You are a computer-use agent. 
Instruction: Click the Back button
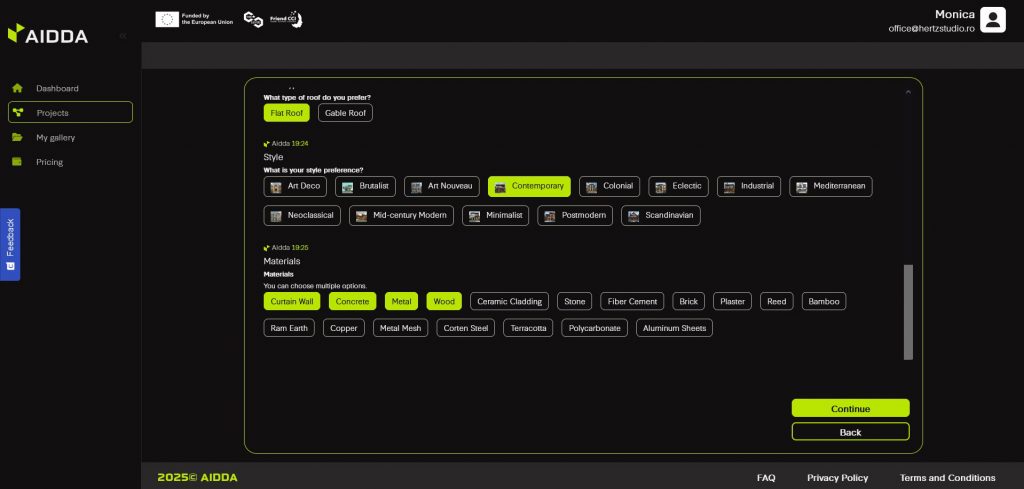850,432
